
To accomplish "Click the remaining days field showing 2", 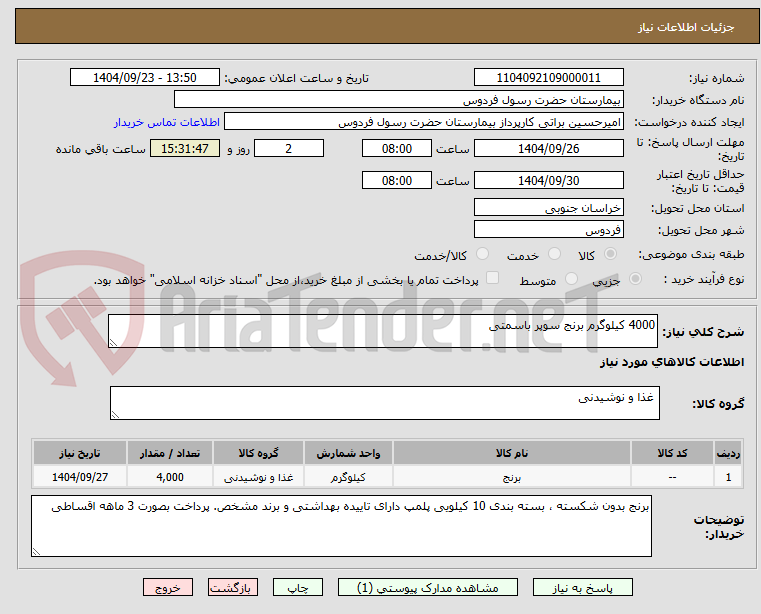I will click(x=289, y=149).
